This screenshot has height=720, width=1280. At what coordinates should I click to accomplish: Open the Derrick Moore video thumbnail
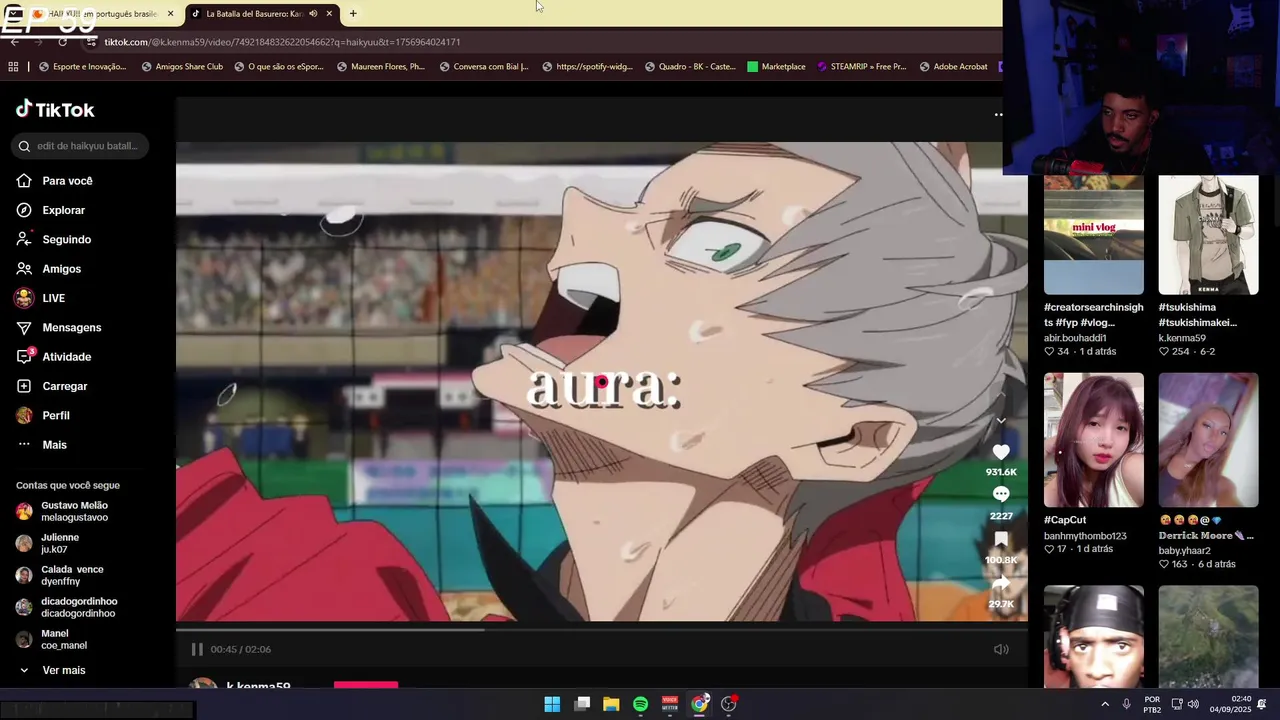1208,440
